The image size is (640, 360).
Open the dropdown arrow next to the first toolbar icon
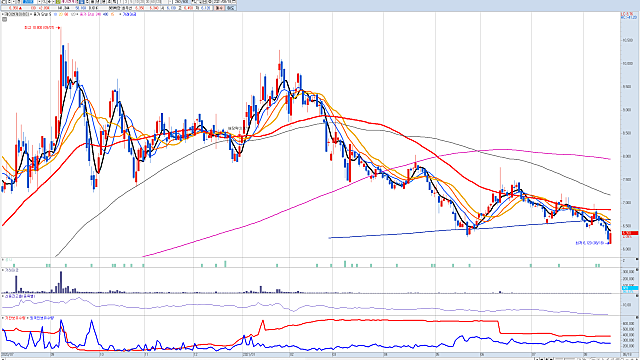pyautogui.click(x=14, y=2)
